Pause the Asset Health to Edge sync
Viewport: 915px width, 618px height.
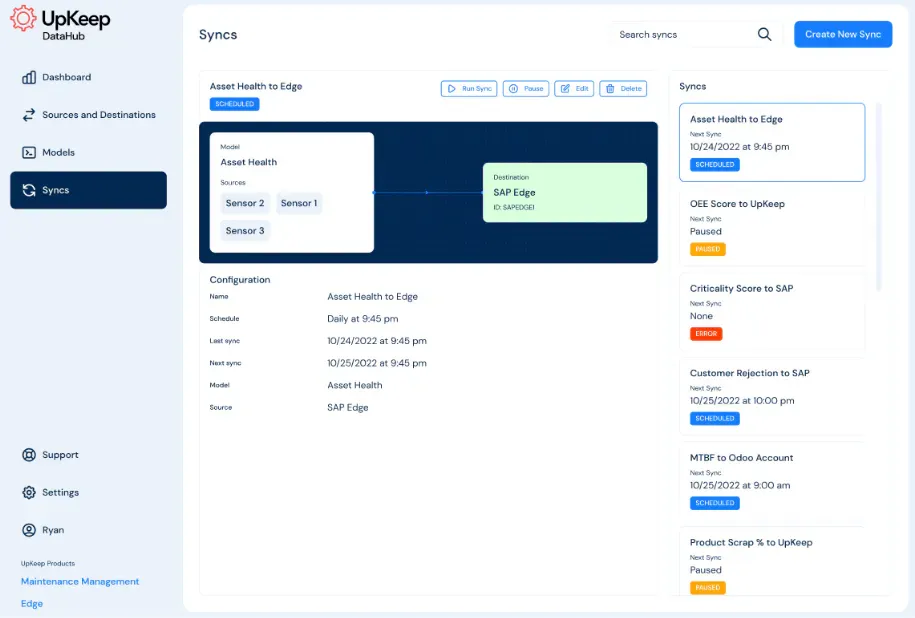pos(526,89)
